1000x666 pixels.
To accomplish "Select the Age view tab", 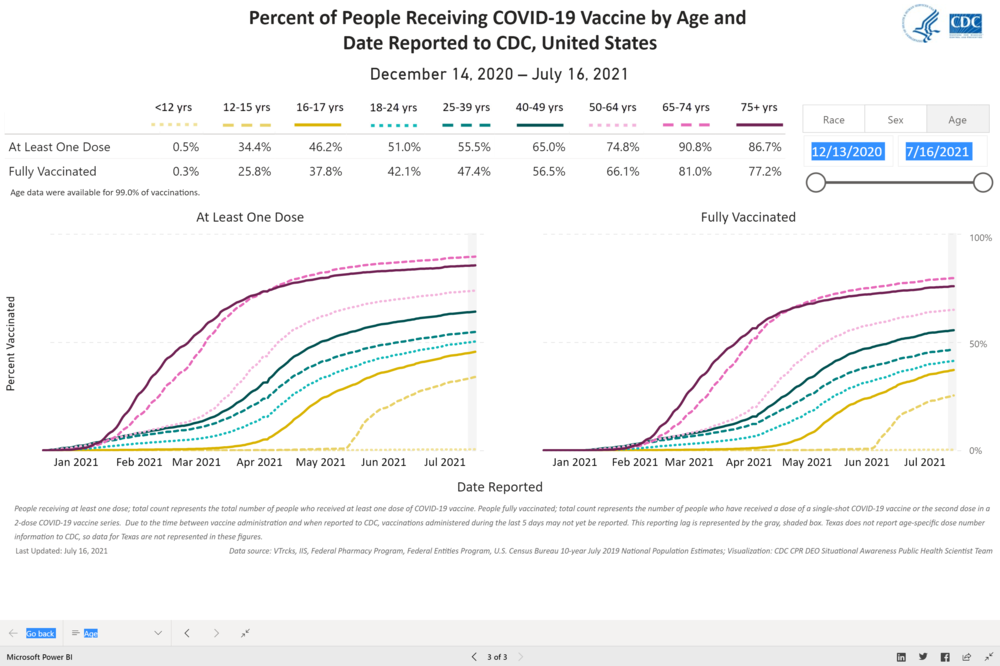I will tap(957, 119).
